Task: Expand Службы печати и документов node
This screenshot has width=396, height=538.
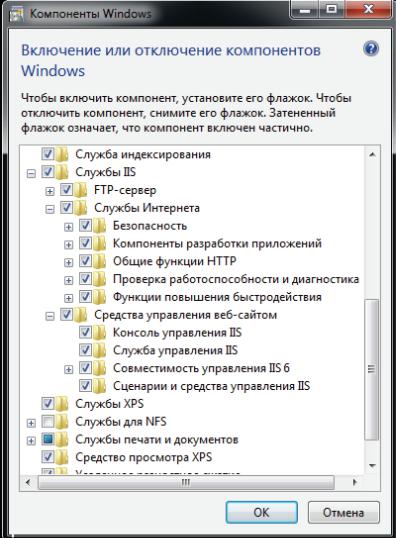Action: point(31,441)
